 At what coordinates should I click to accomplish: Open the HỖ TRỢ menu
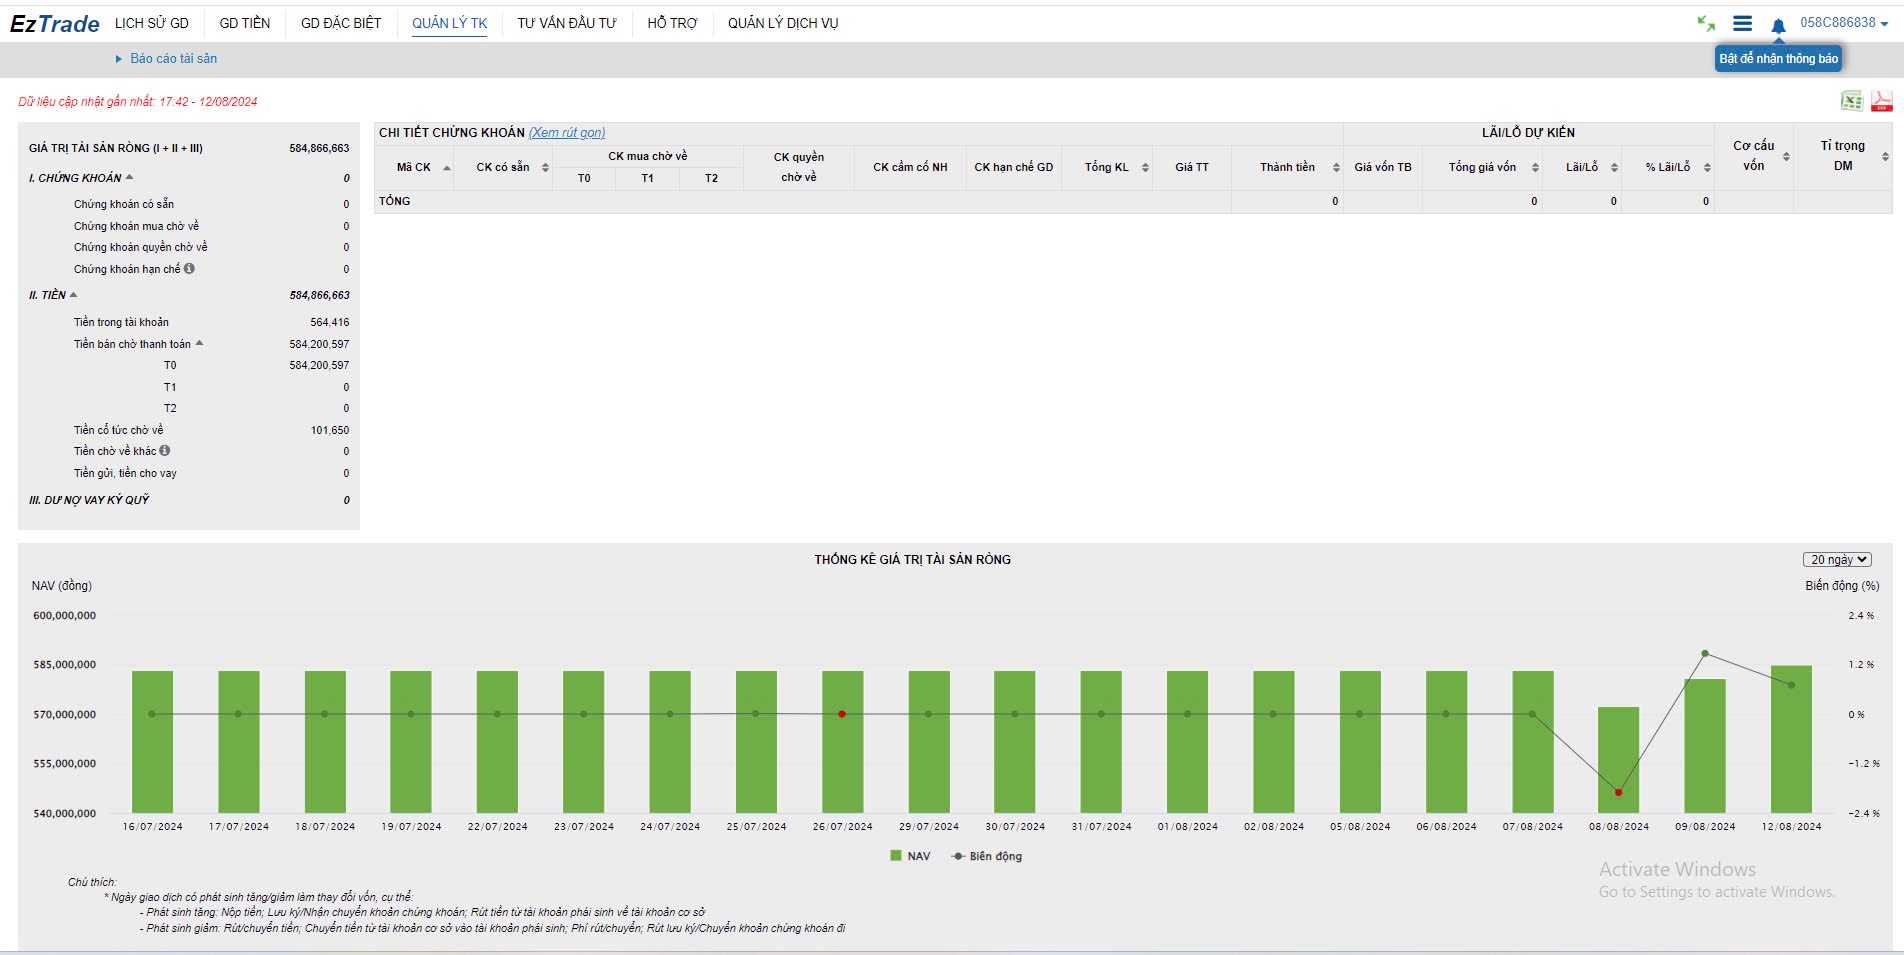(672, 23)
